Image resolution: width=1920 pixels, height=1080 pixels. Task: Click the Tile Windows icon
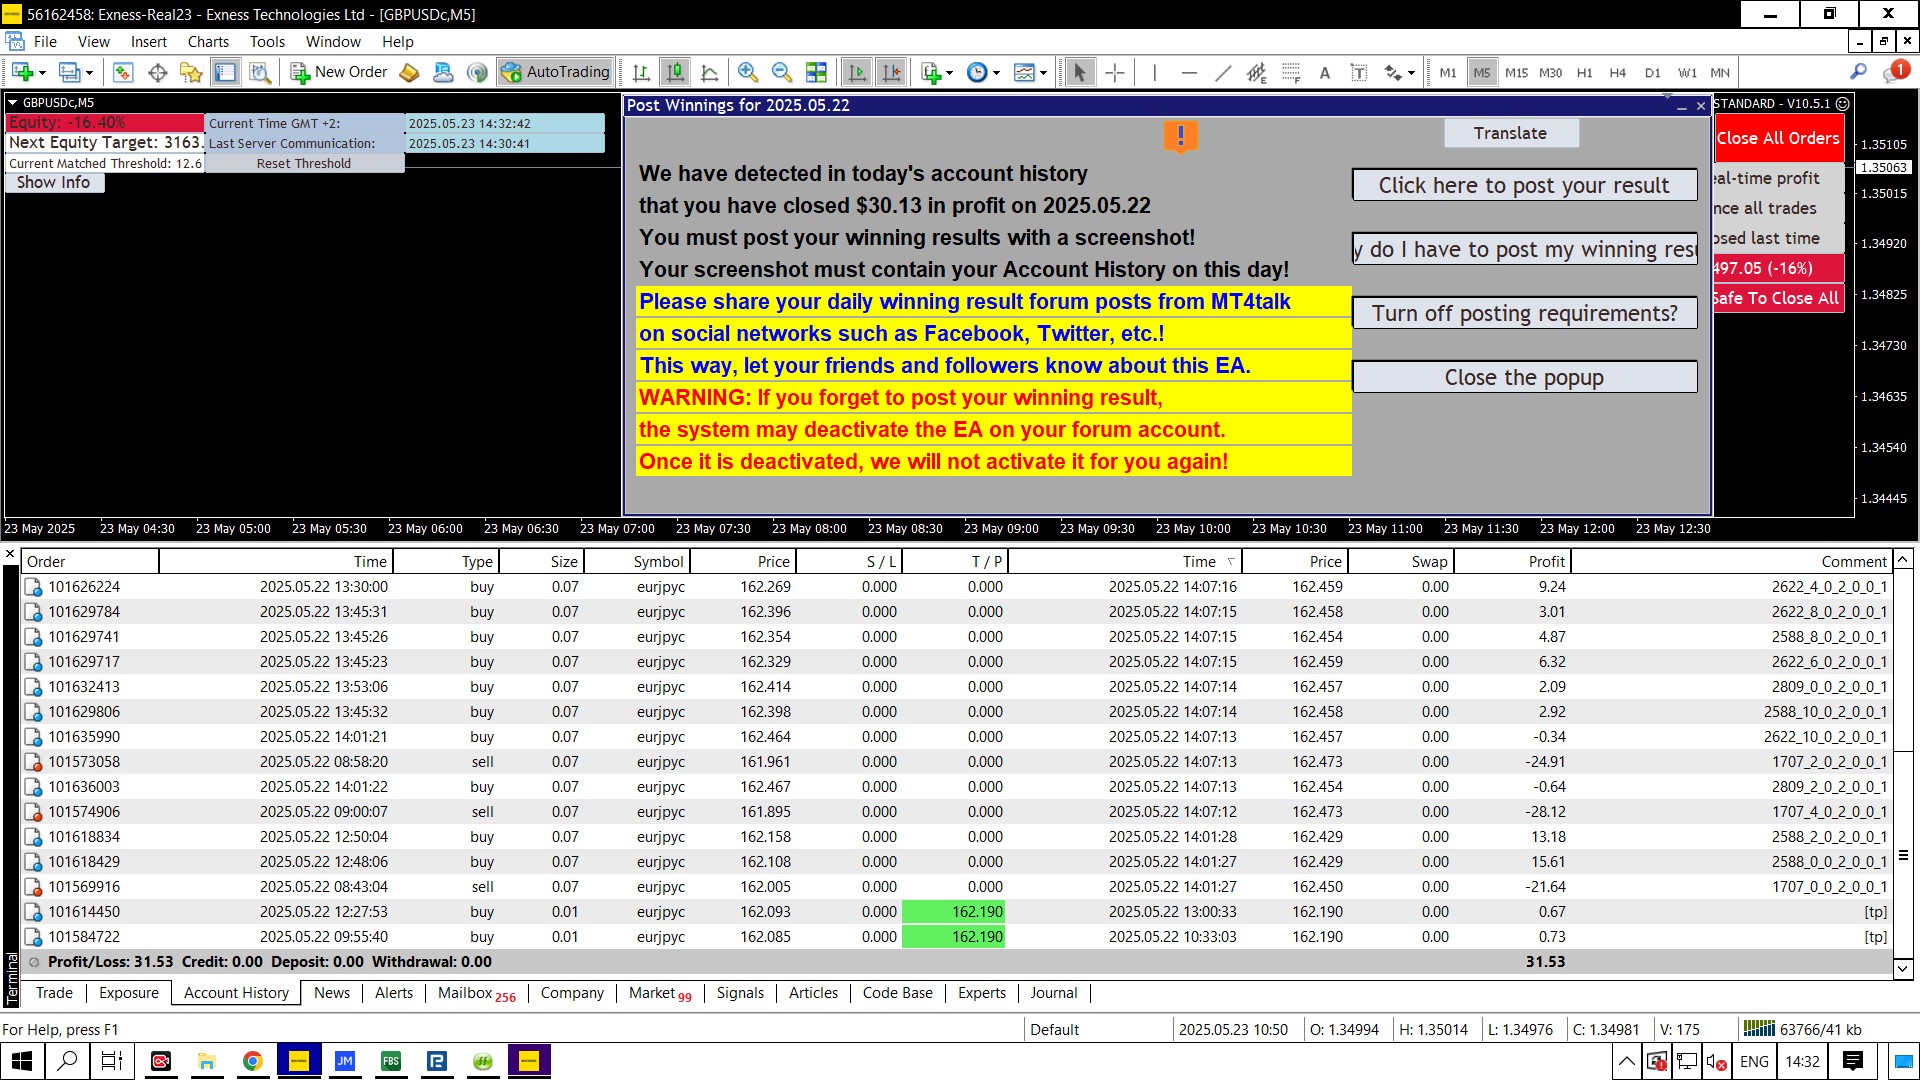(x=816, y=72)
